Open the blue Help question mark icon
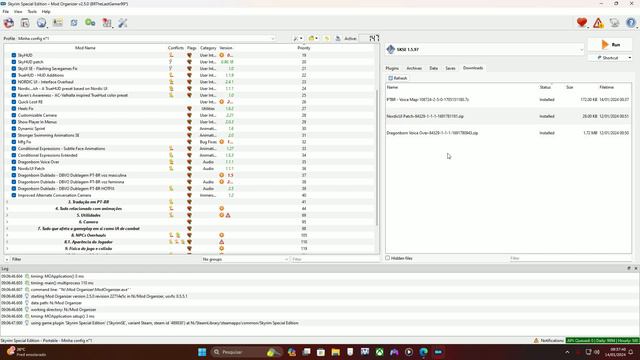640x360 pixels. tap(631, 23)
